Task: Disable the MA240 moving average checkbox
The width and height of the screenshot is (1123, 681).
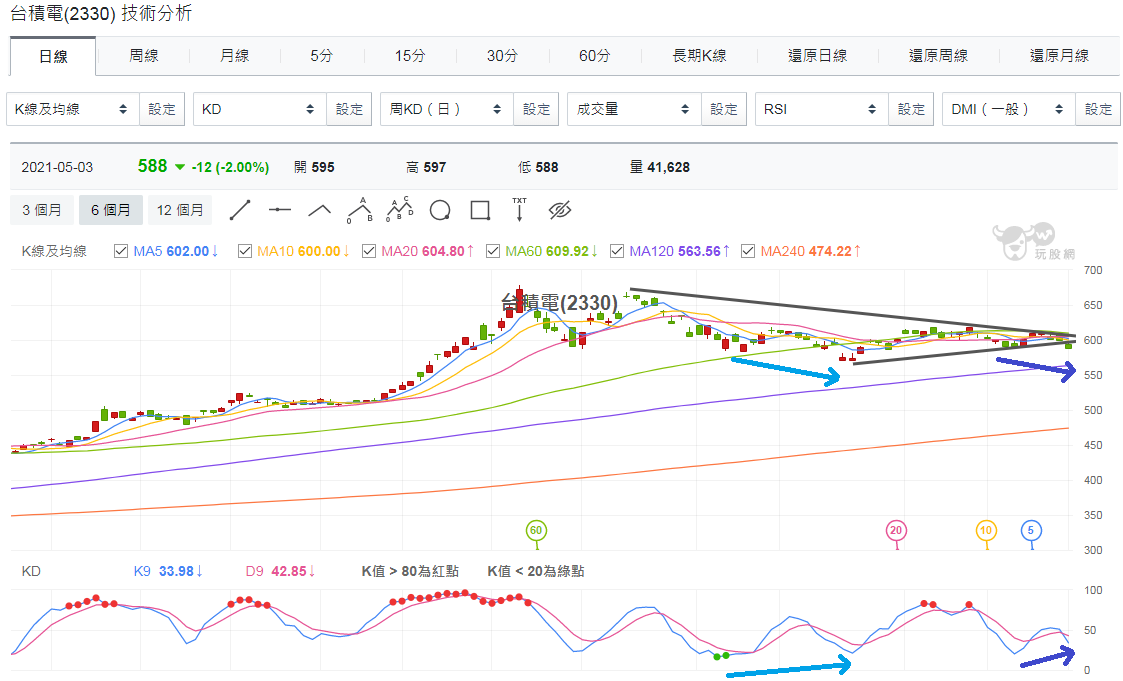Action: point(748,251)
